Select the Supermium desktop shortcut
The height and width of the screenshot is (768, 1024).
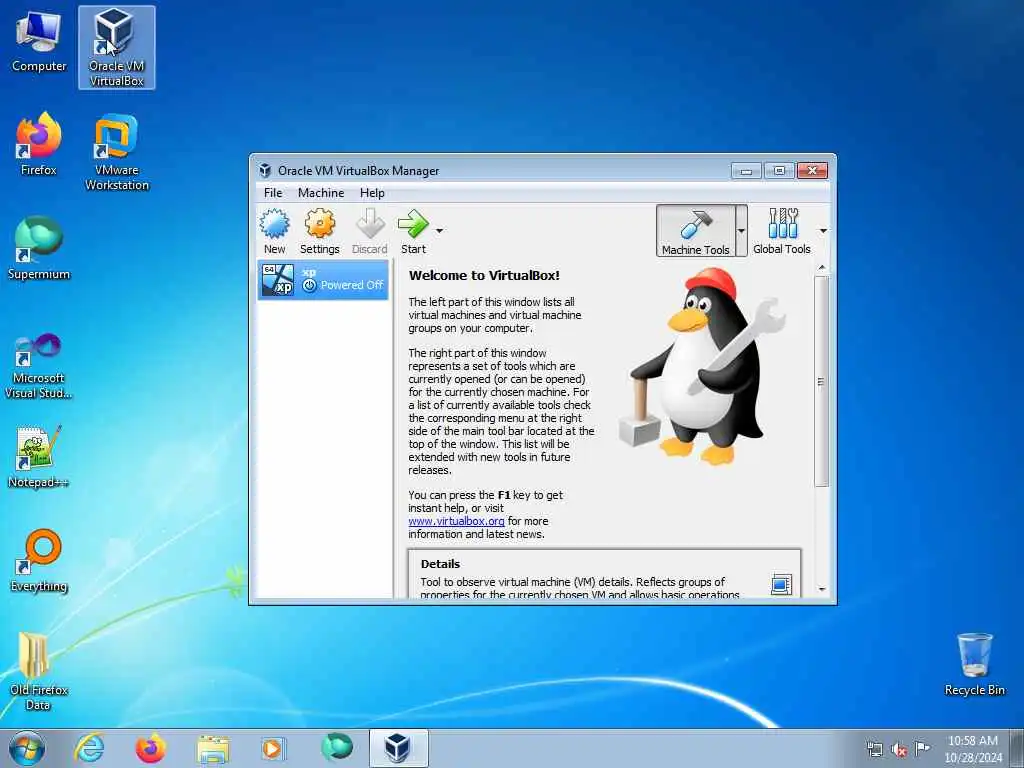(39, 249)
